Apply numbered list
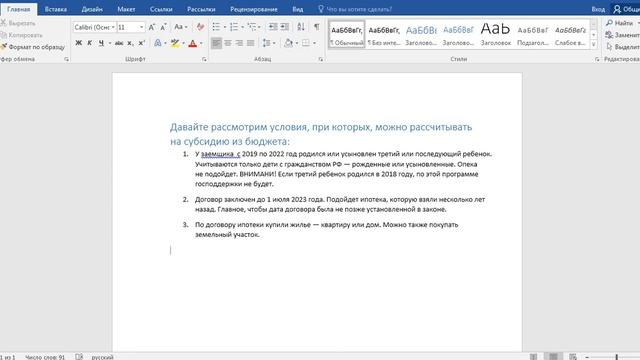Screen dimensions: 640x360 click(234, 27)
